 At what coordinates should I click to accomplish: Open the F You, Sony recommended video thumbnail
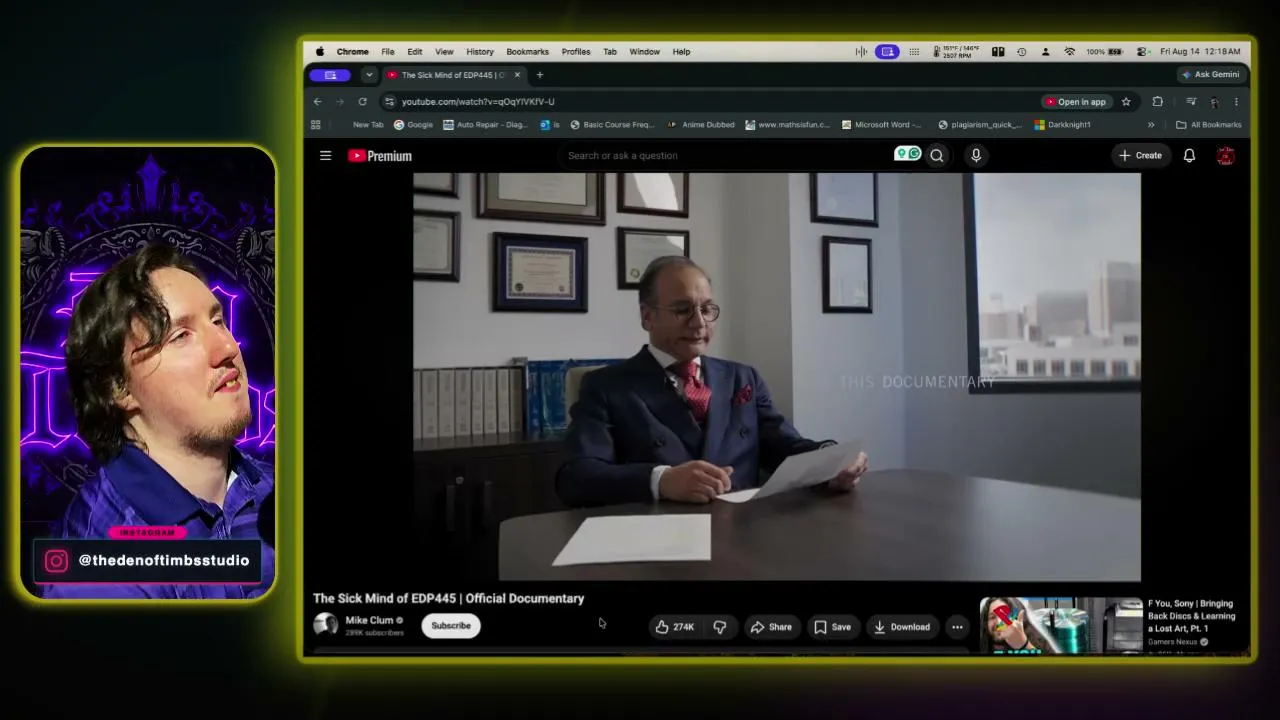pyautogui.click(x=1061, y=625)
